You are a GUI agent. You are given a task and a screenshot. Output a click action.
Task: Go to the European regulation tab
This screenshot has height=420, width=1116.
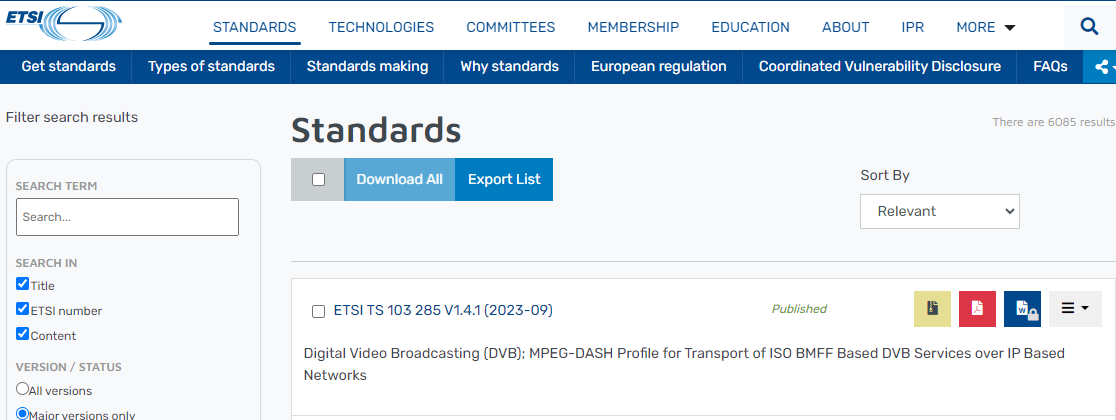point(658,67)
